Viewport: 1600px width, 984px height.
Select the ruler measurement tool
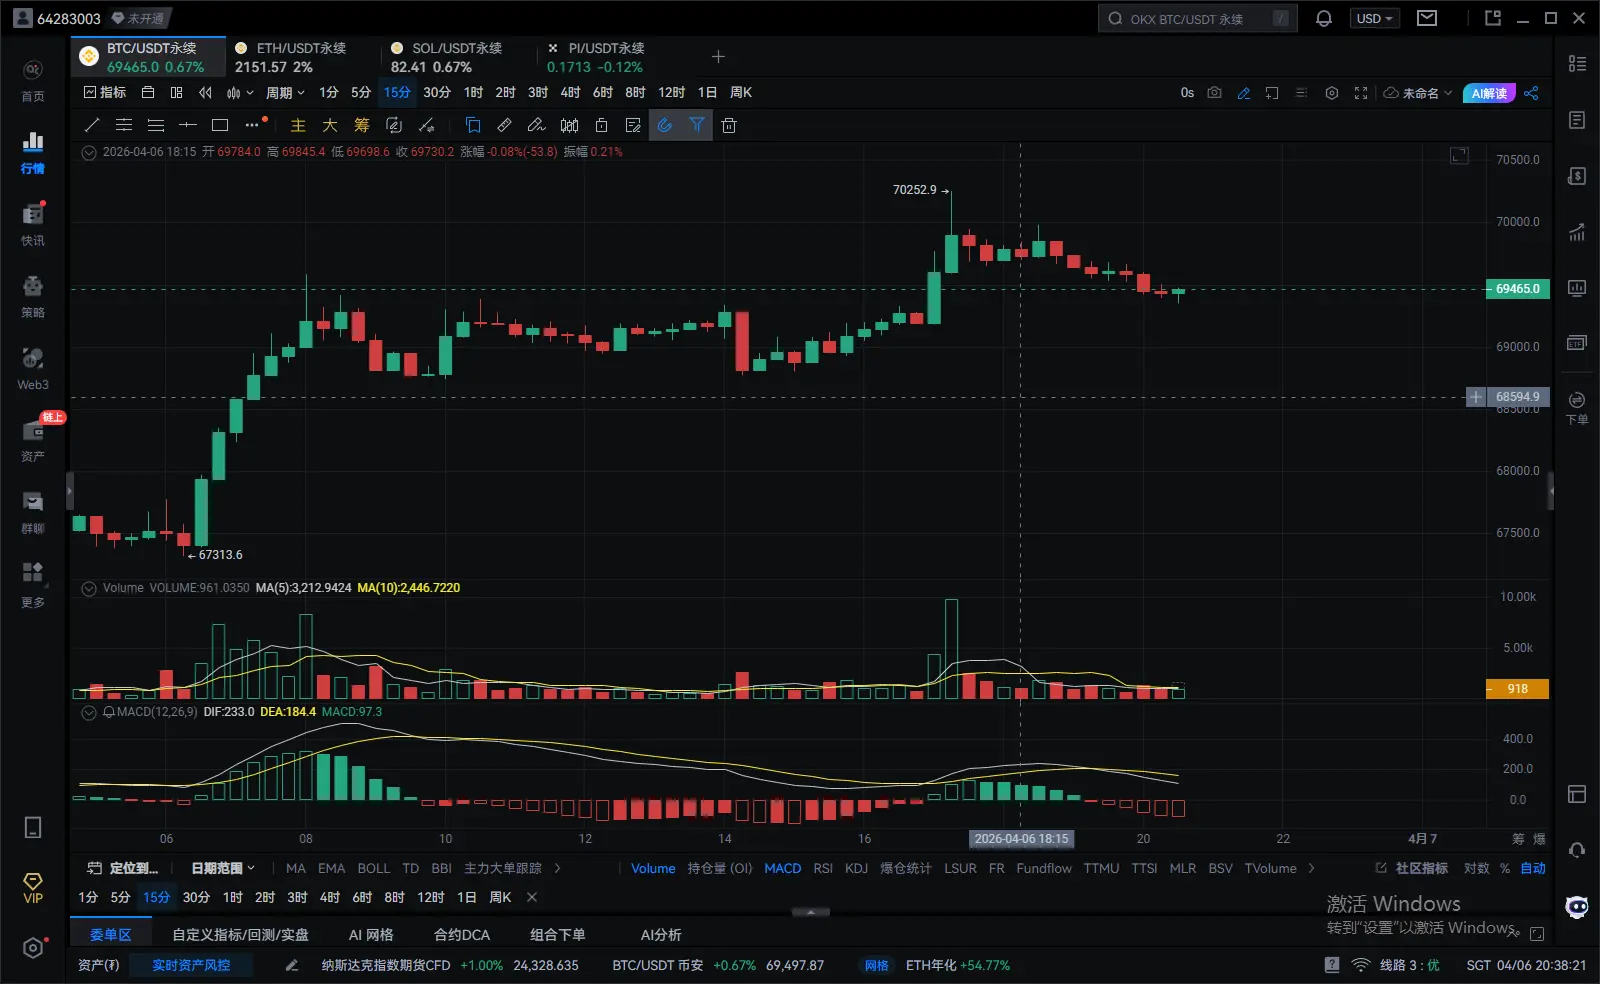(505, 125)
